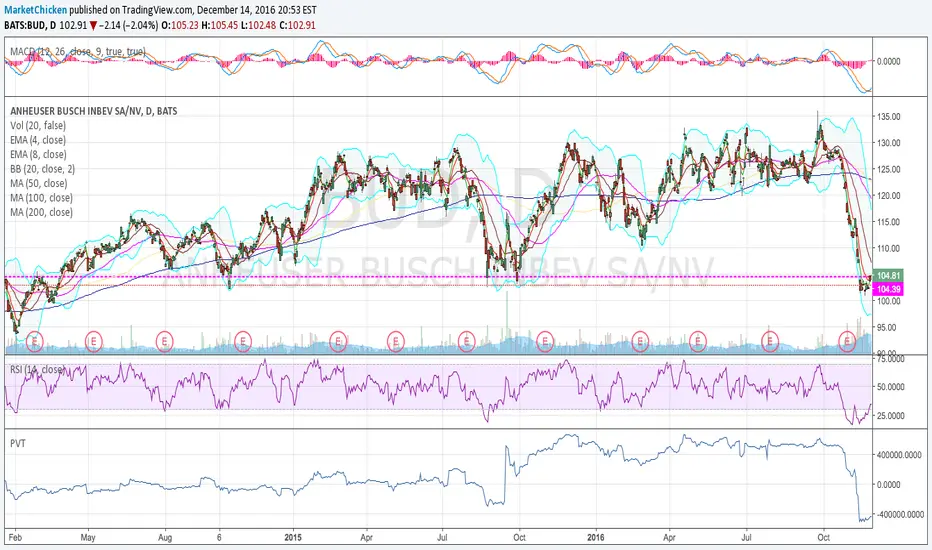This screenshot has width=932, height=550.
Task: Click the PVT pane label
Action: [x=18, y=444]
